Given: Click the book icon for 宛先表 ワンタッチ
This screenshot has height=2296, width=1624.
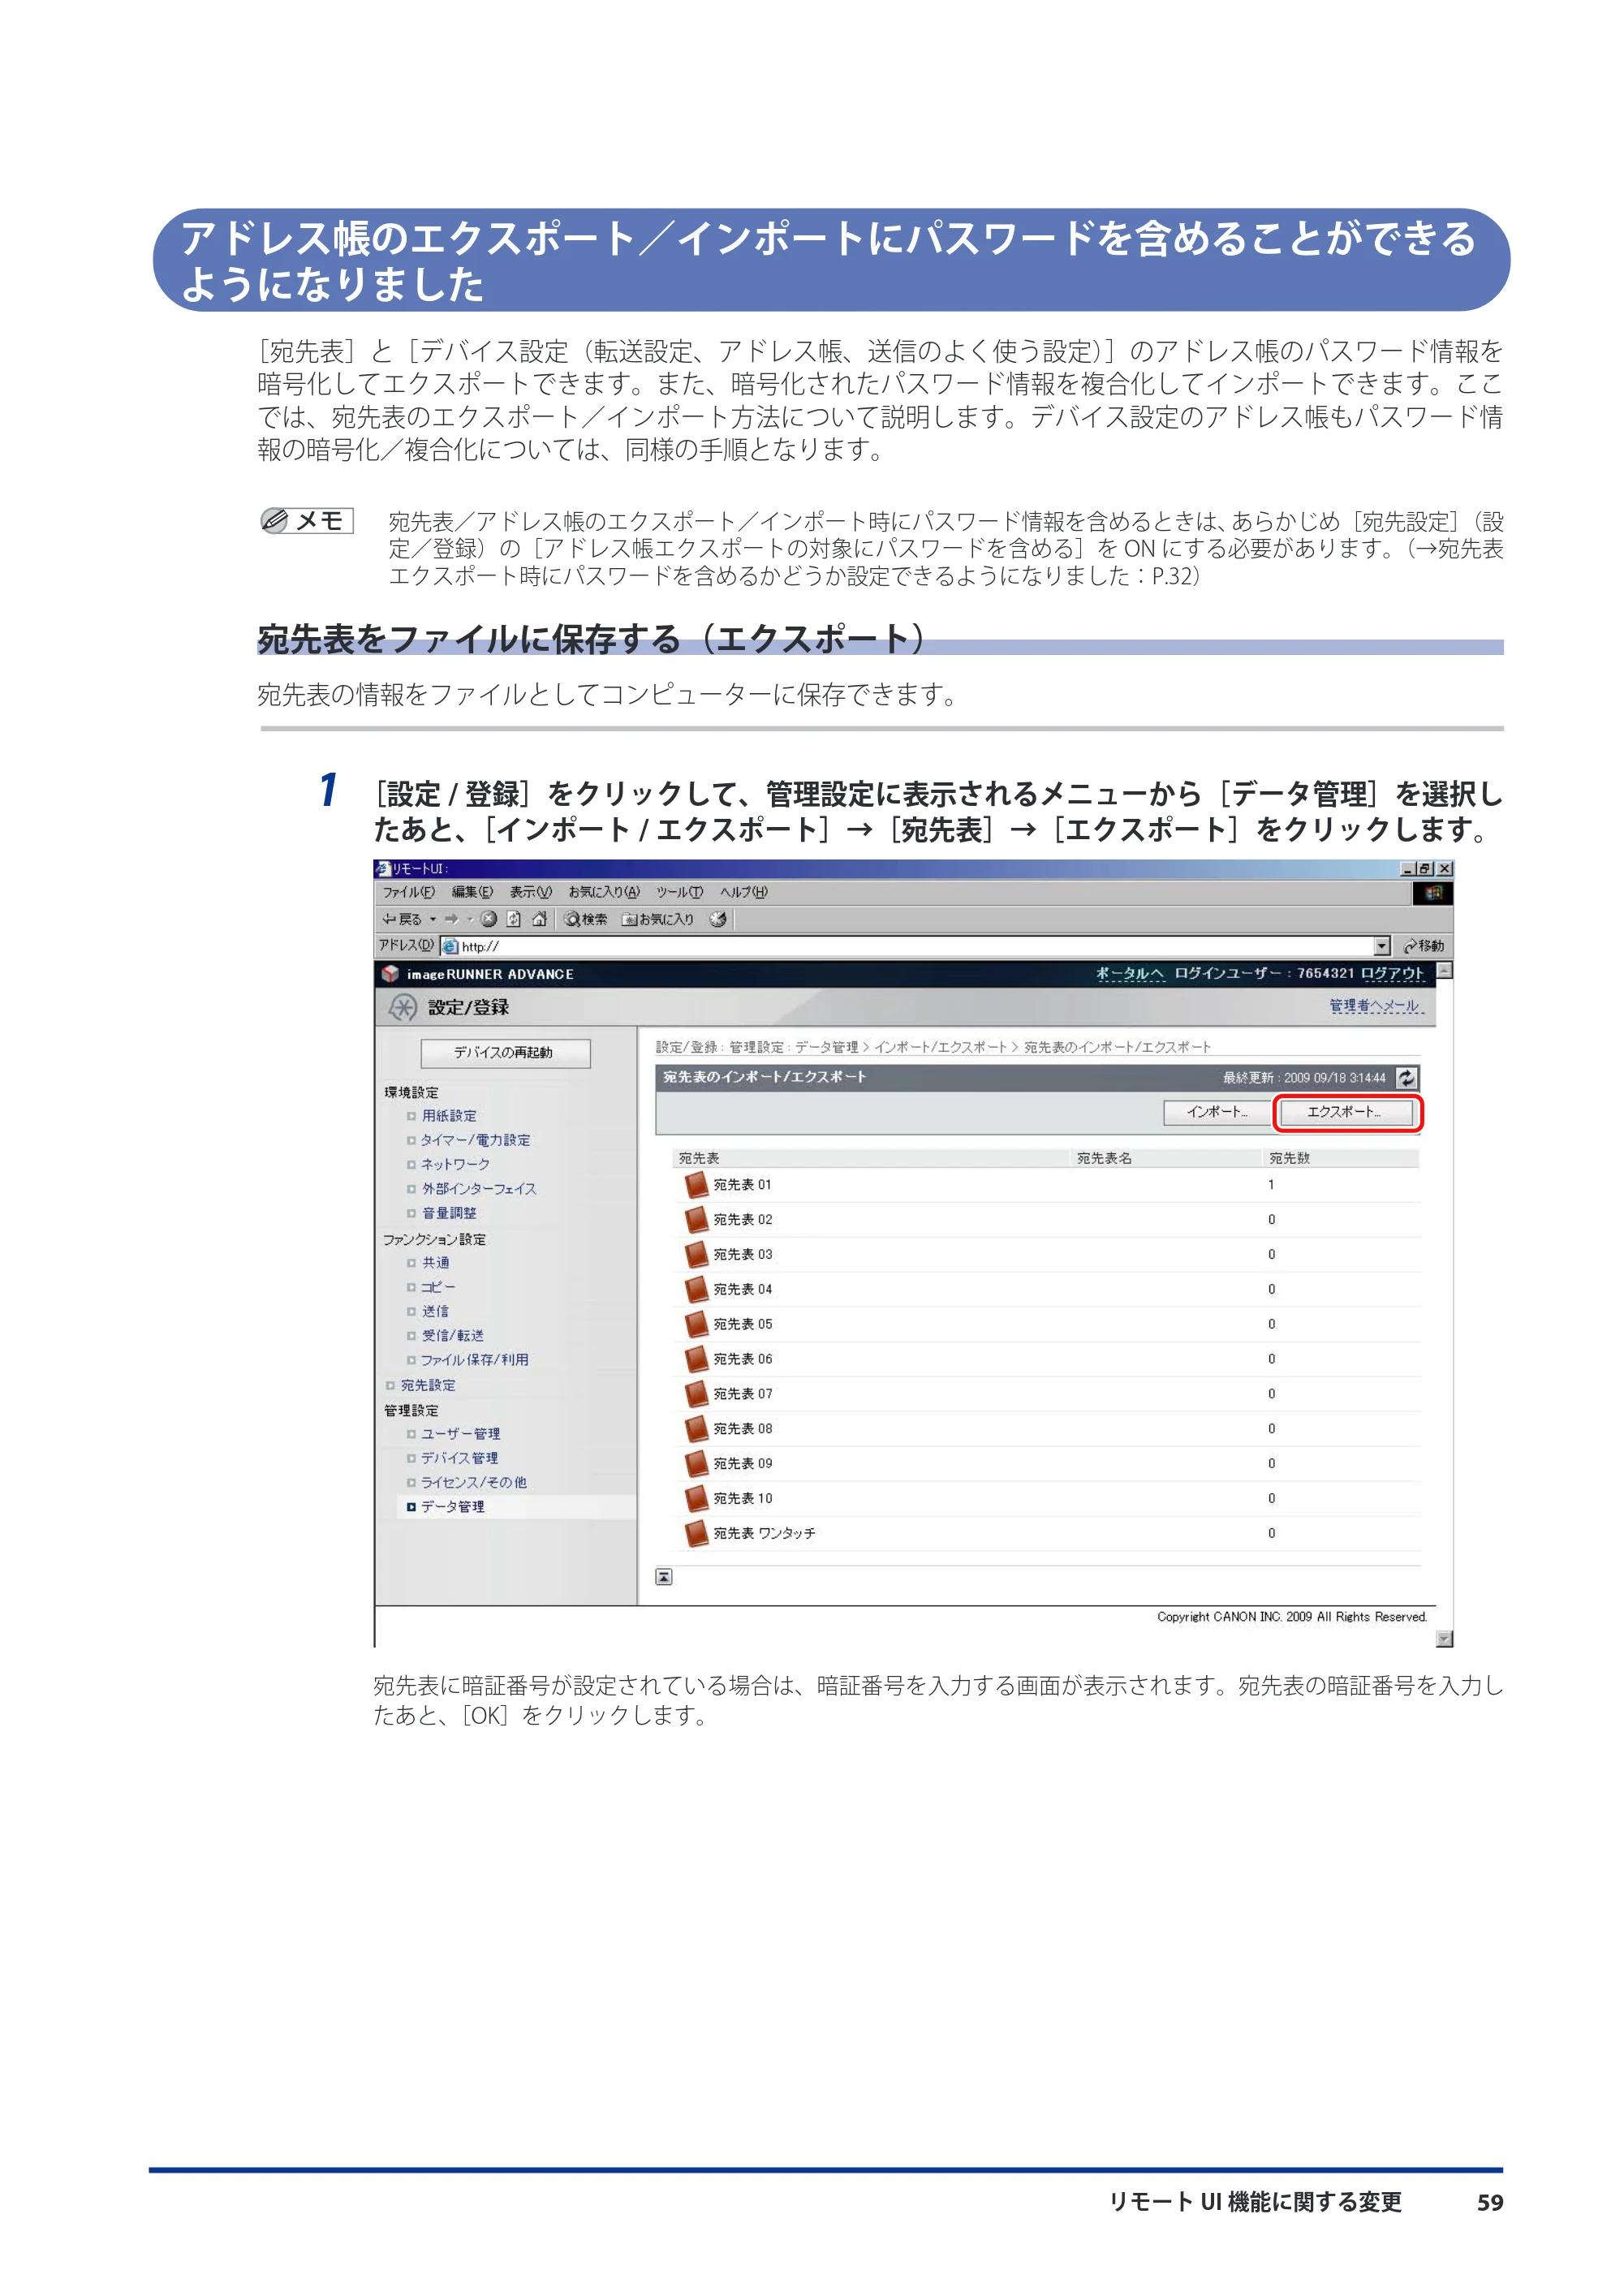Looking at the screenshot, I should point(696,1533).
